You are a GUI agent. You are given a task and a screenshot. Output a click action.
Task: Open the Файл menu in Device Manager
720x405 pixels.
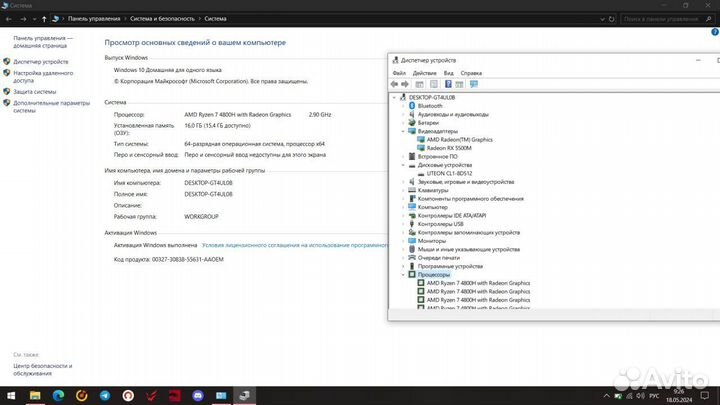click(x=399, y=73)
